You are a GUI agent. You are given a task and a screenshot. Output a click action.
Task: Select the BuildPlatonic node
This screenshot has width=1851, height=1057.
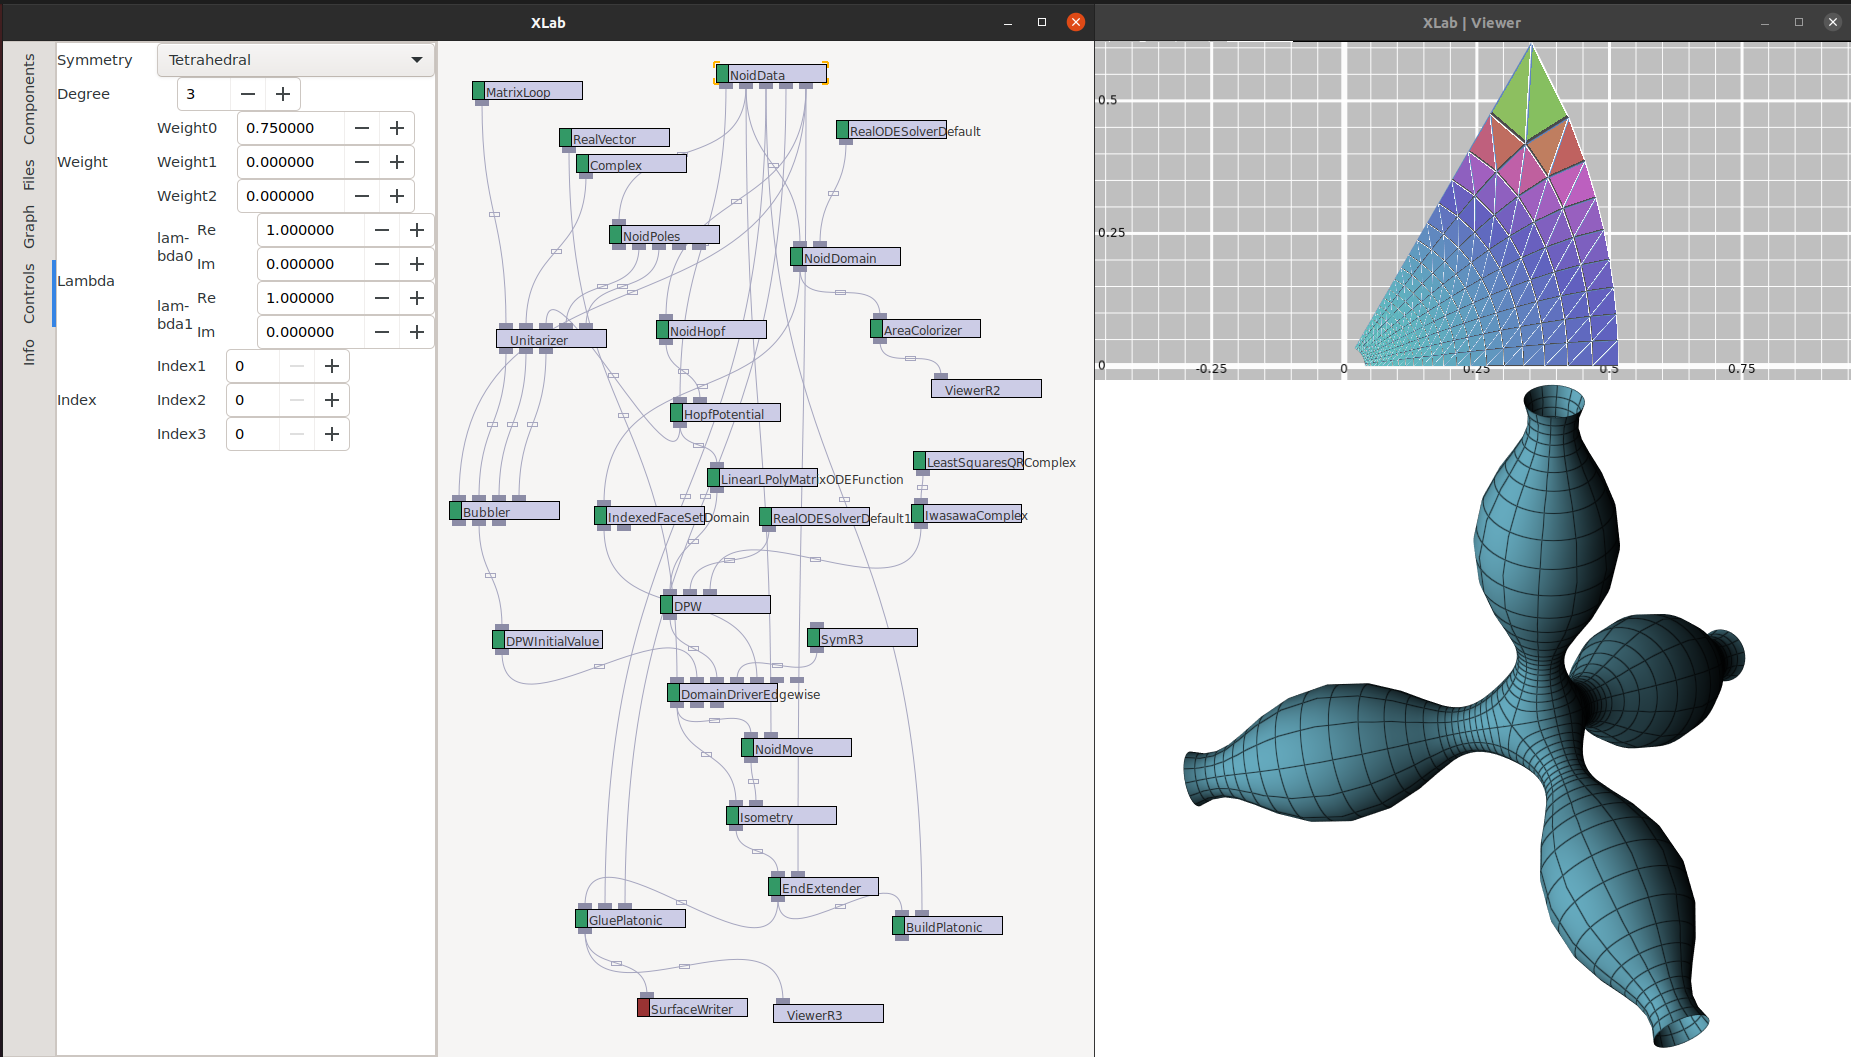tap(947, 927)
